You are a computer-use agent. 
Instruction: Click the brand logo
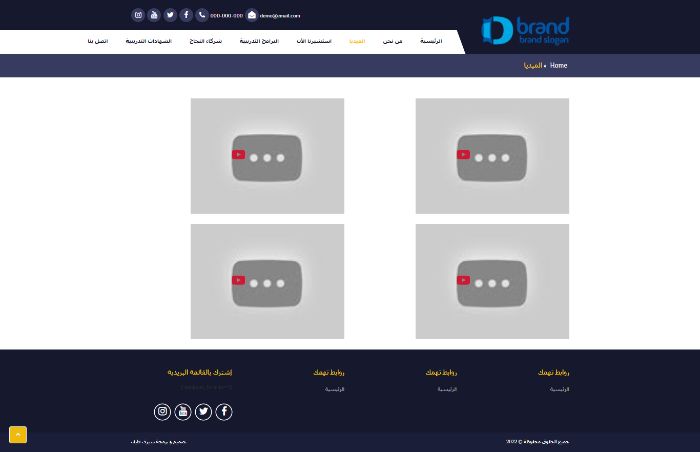click(x=525, y=31)
